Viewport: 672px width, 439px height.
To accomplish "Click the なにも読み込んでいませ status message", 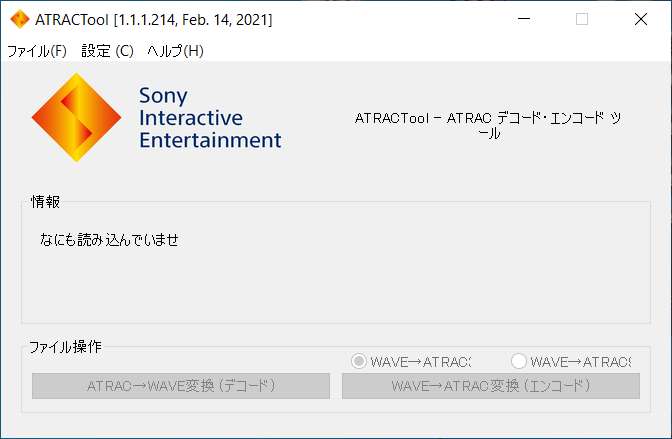I will click(102, 240).
